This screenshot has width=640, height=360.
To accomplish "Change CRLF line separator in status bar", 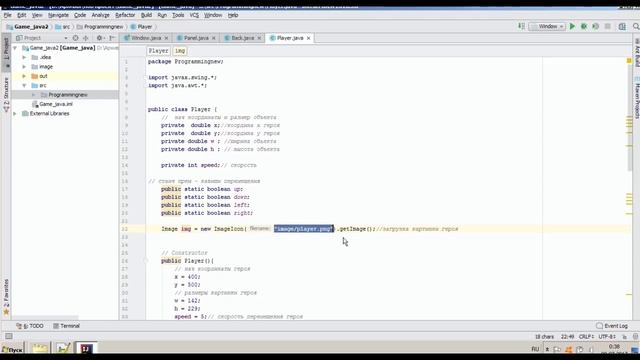I will point(586,337).
